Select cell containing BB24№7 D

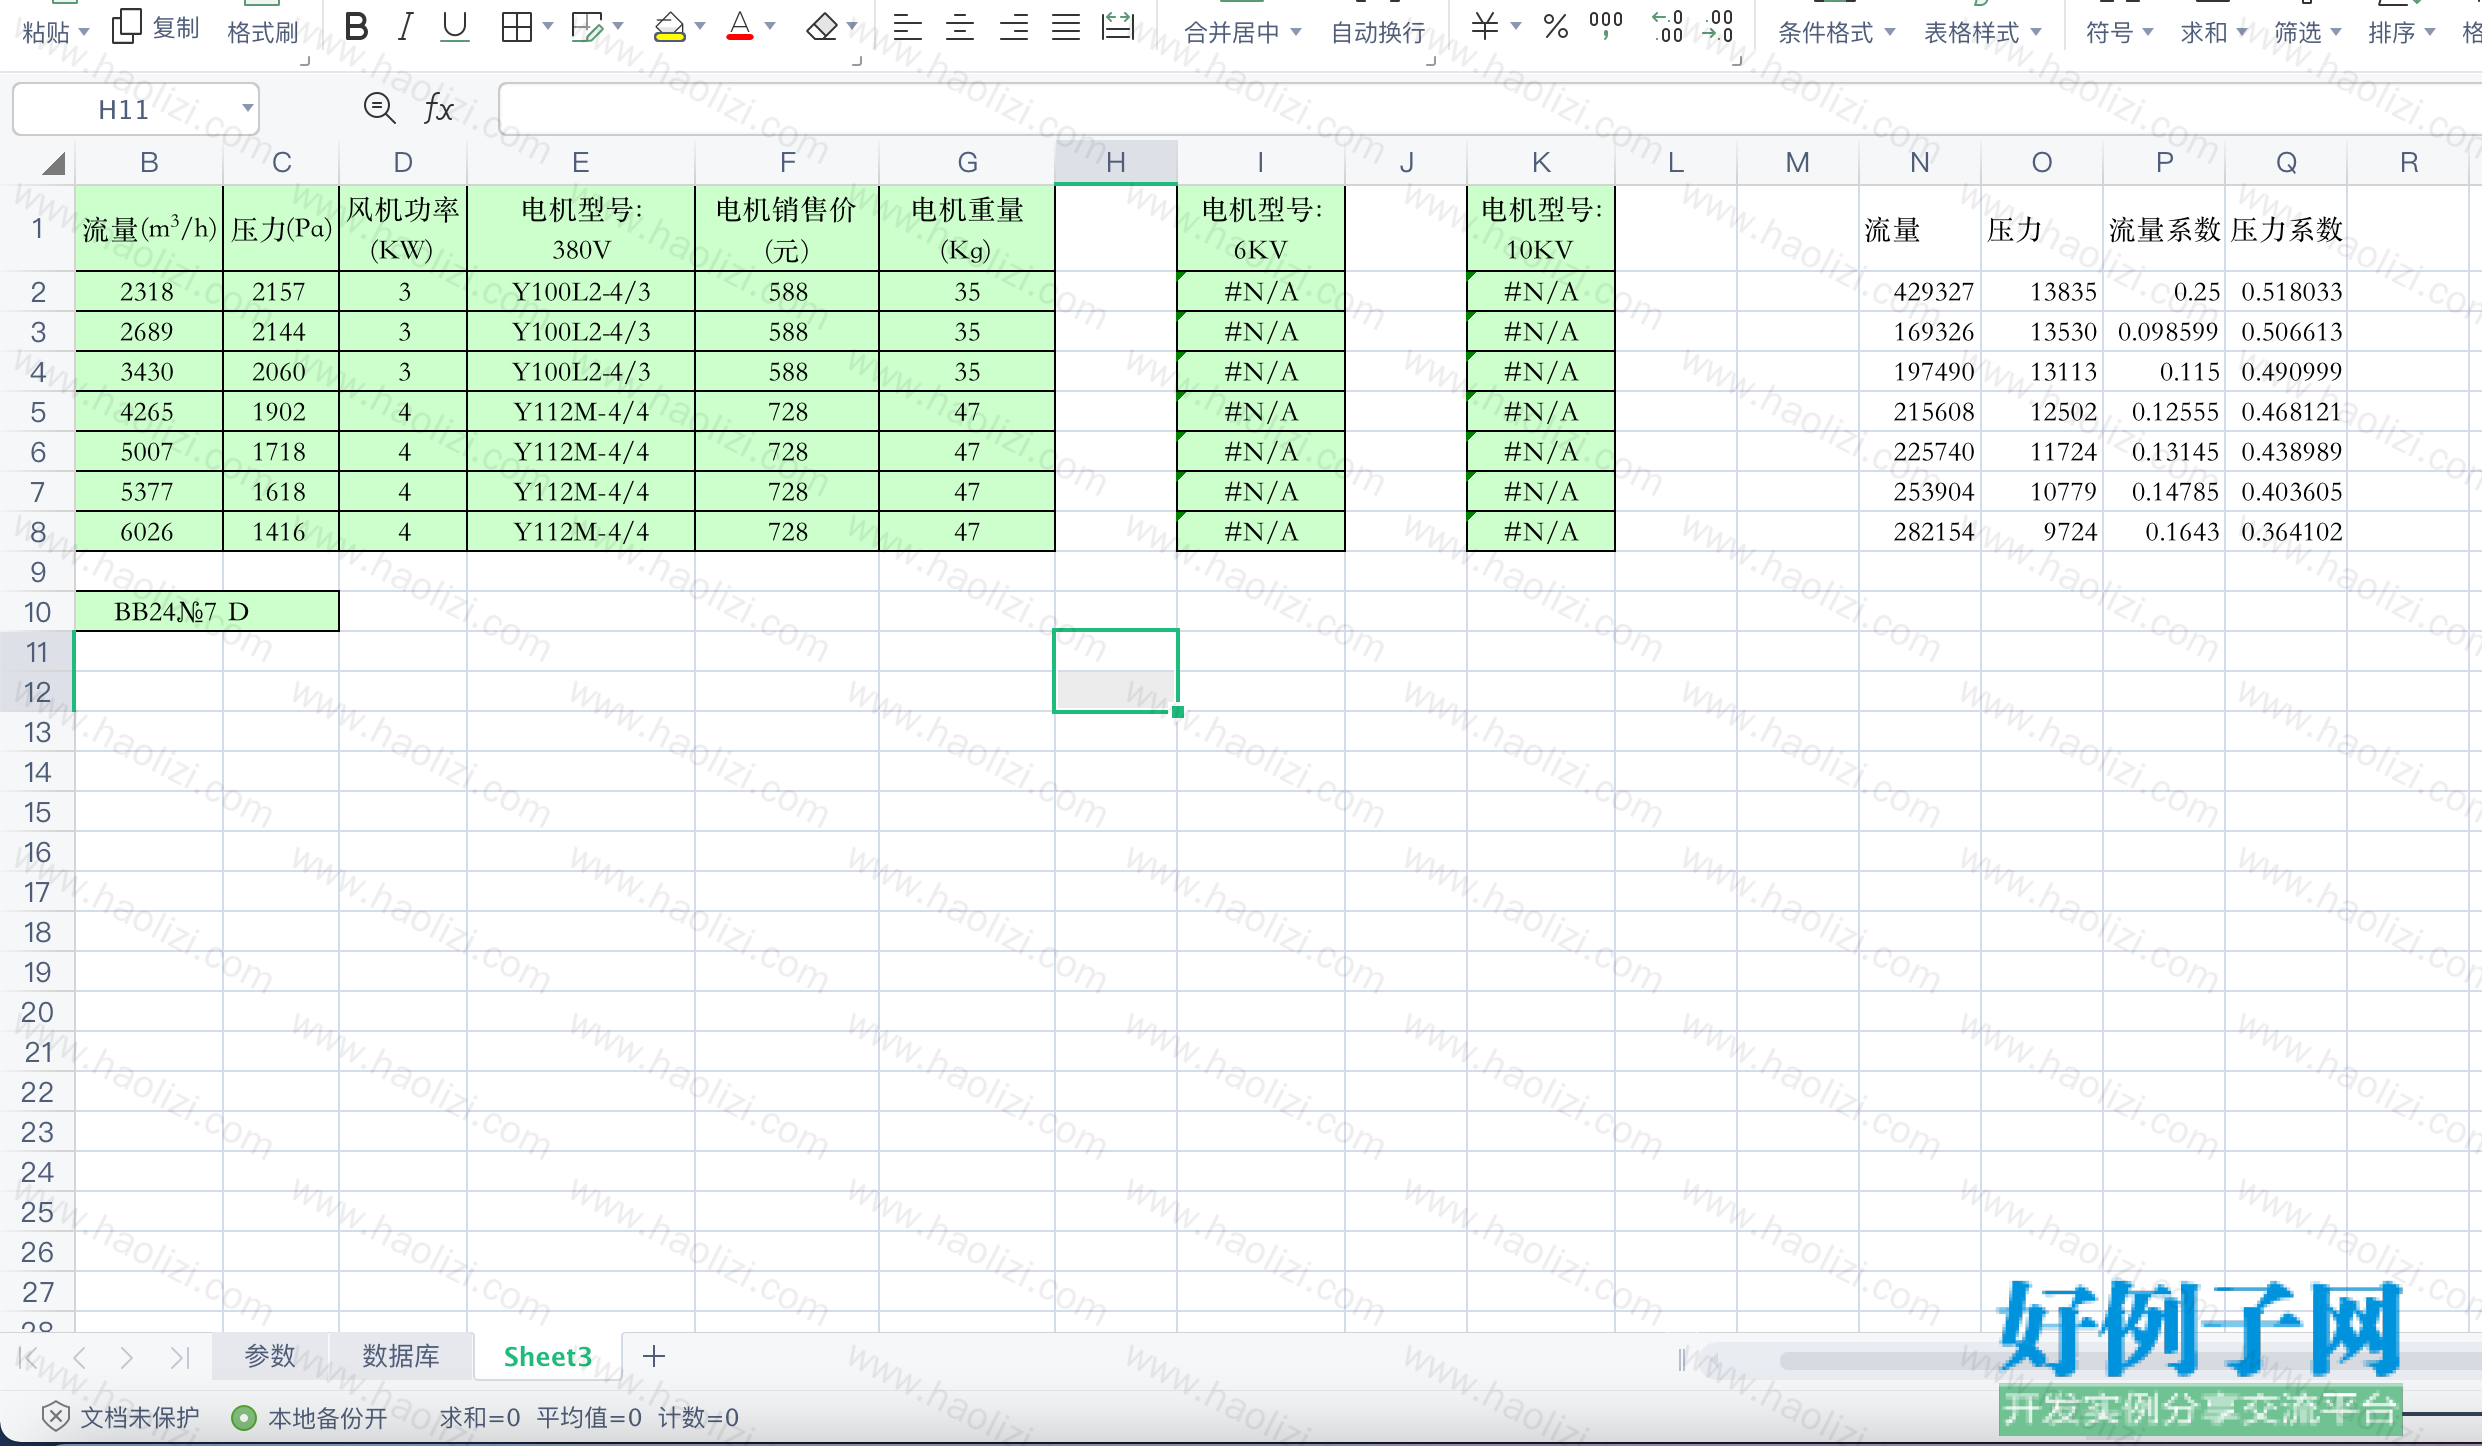(x=207, y=611)
